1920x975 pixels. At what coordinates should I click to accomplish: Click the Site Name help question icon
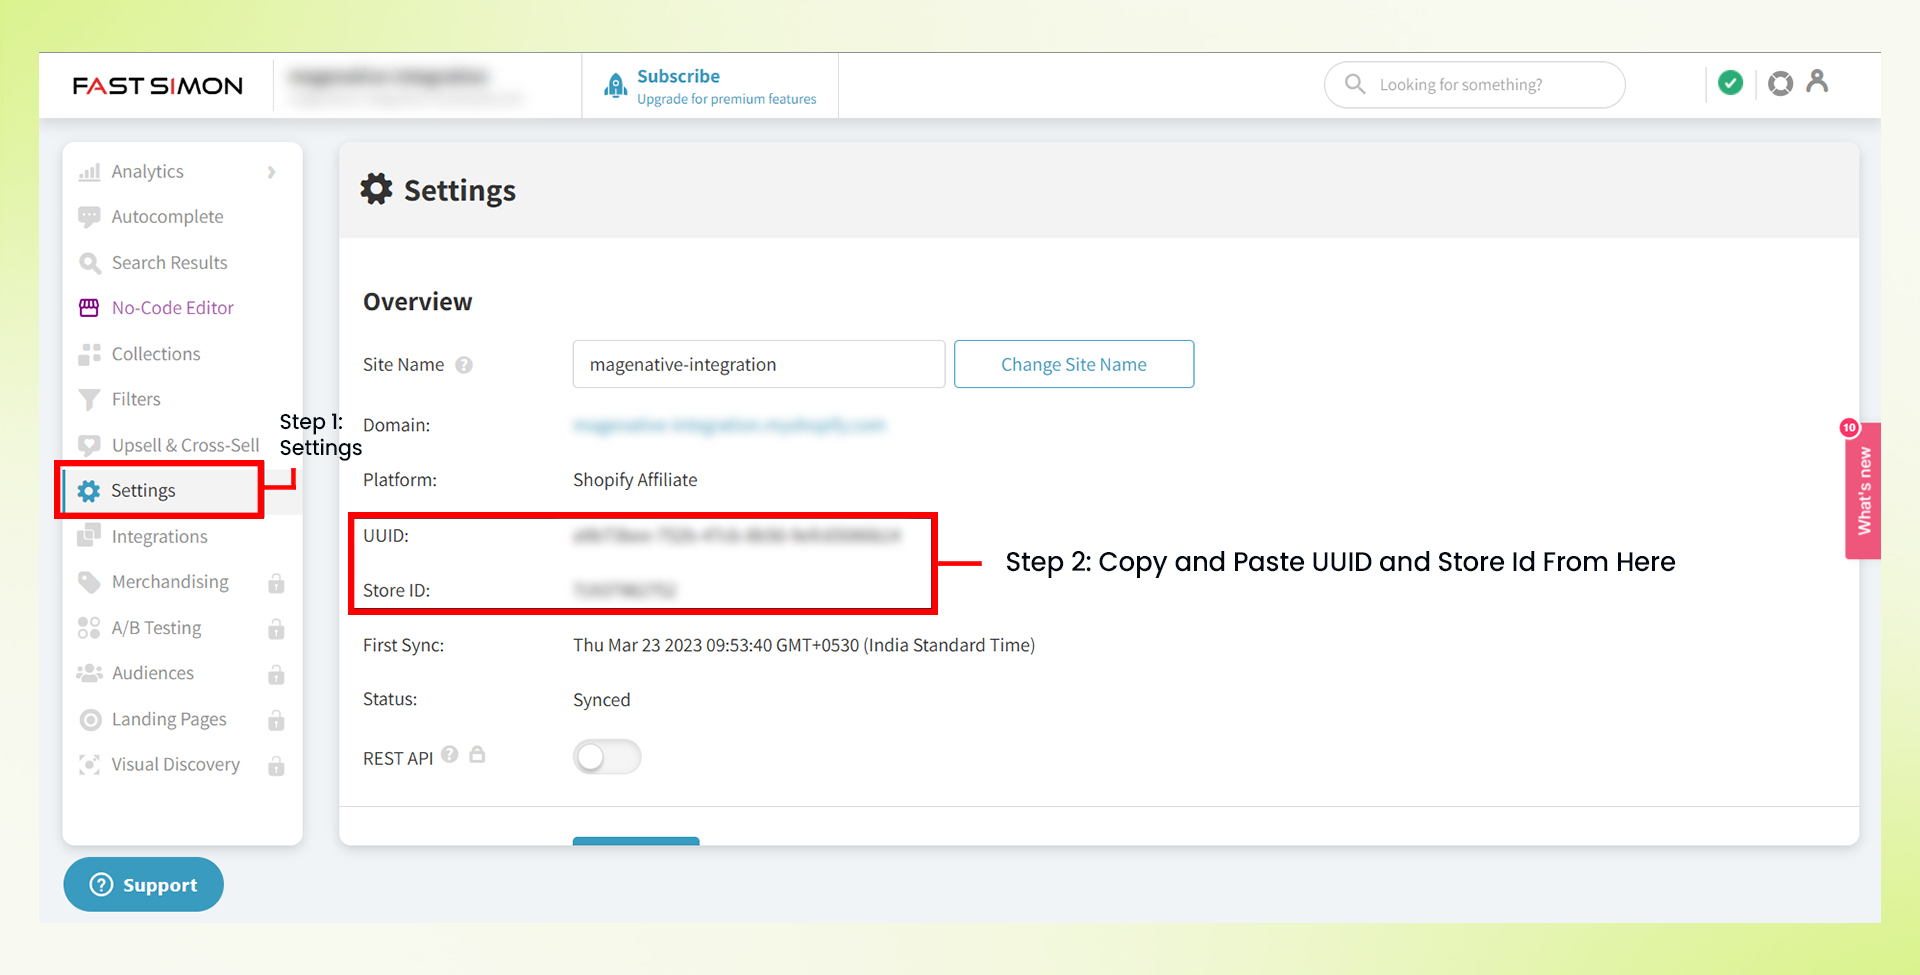(464, 365)
